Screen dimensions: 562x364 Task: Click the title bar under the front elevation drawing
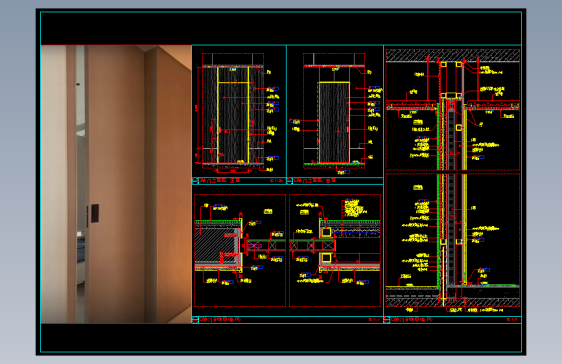(239, 181)
